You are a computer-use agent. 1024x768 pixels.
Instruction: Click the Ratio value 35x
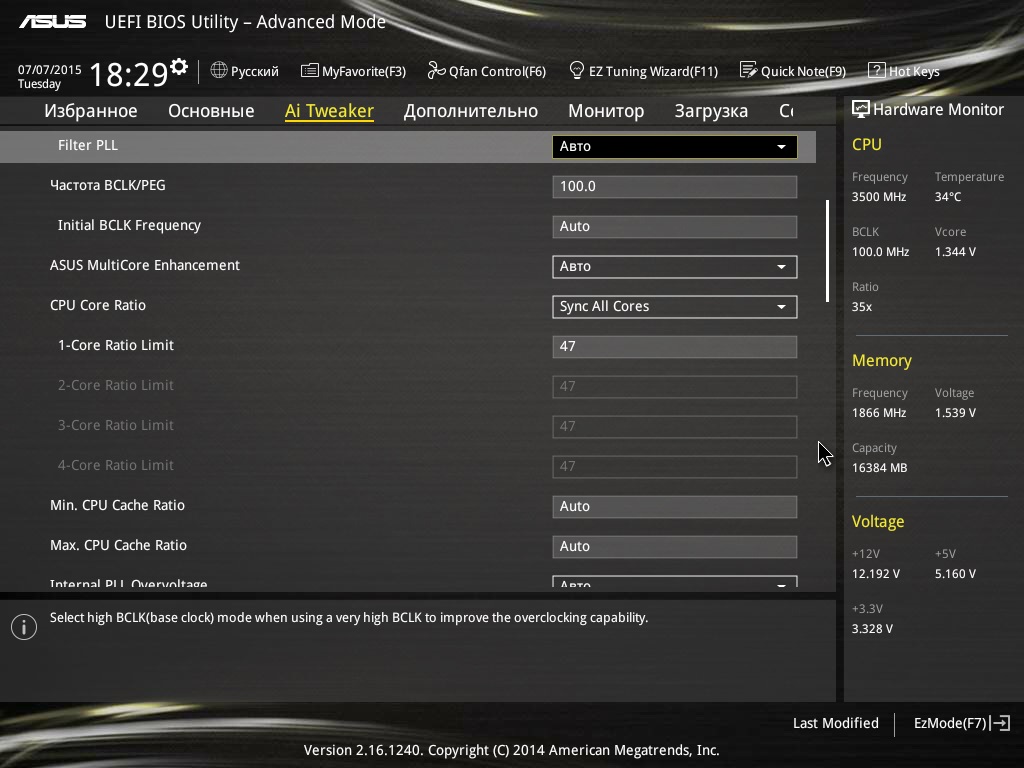pyautogui.click(x=862, y=306)
